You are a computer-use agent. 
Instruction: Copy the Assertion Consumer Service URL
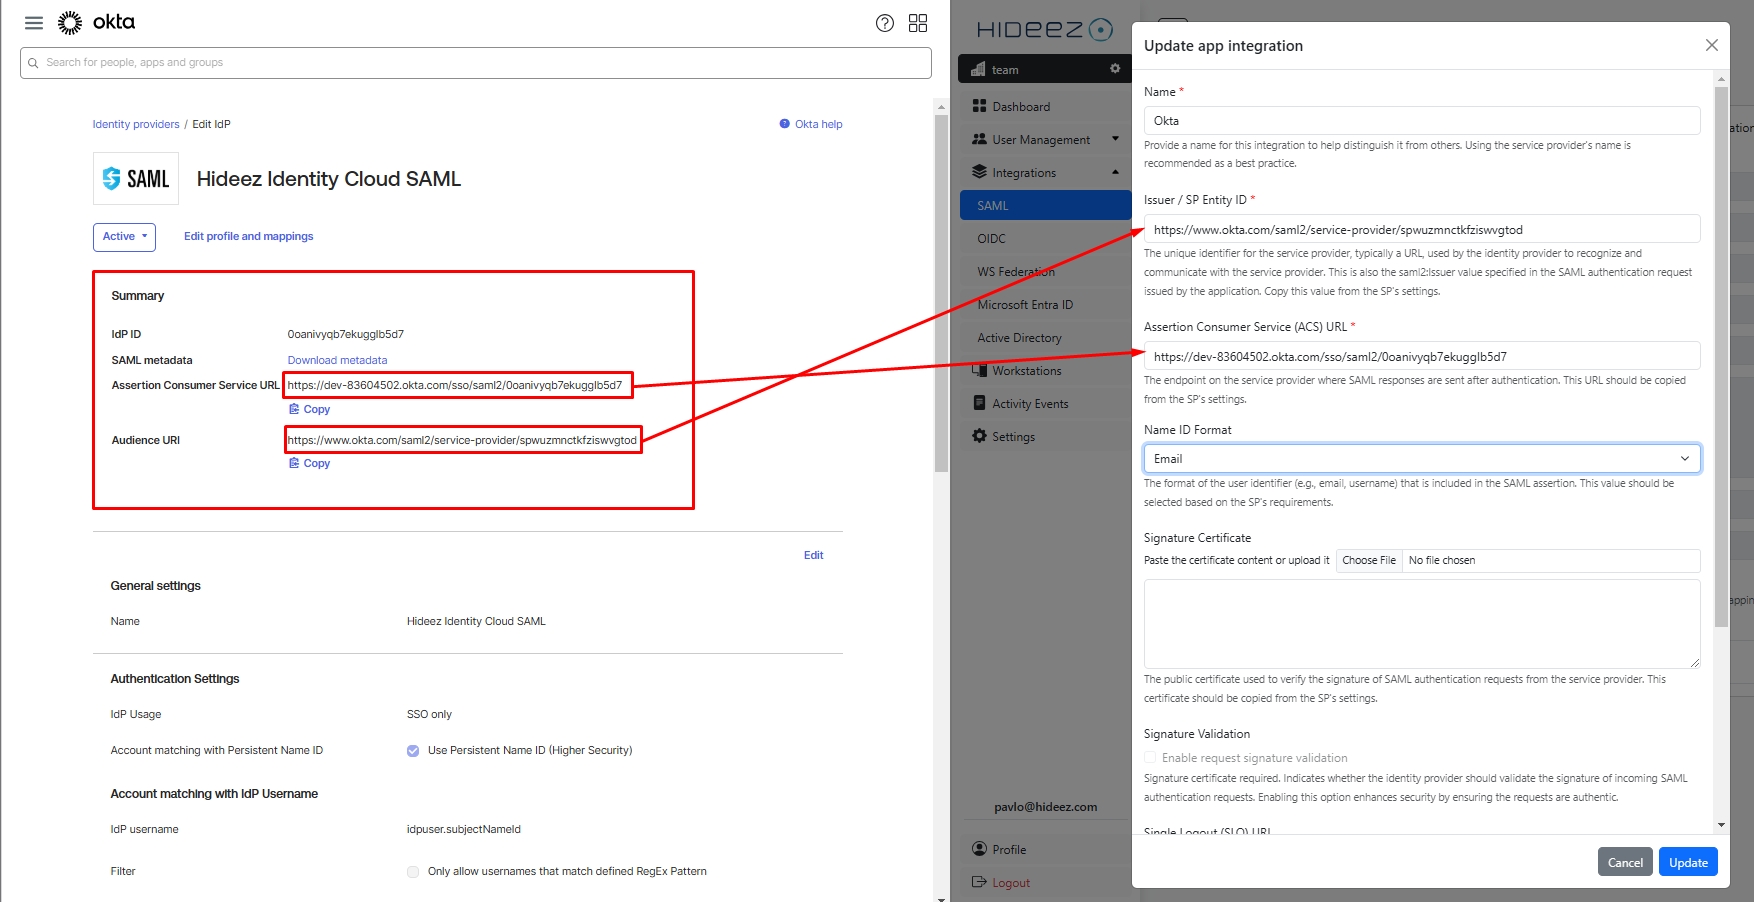(x=310, y=409)
